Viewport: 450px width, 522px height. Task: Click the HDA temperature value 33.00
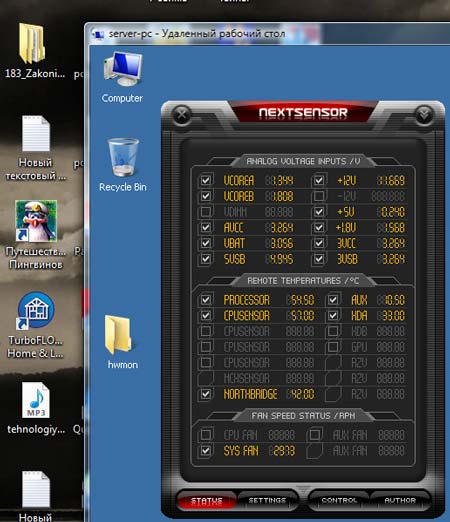click(x=391, y=316)
